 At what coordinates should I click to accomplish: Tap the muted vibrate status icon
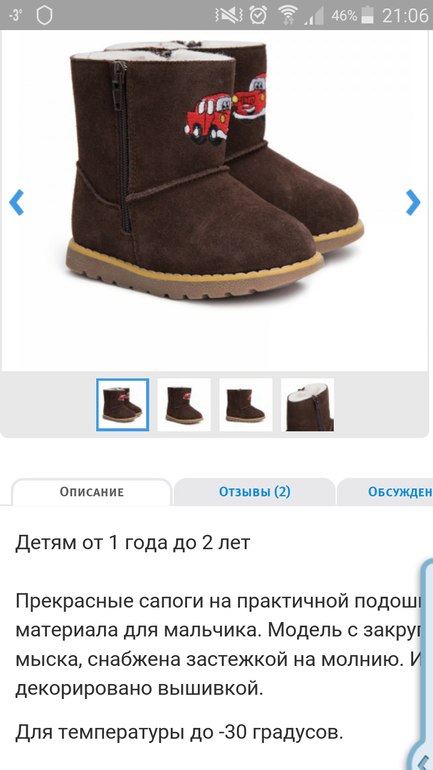pos(229,15)
